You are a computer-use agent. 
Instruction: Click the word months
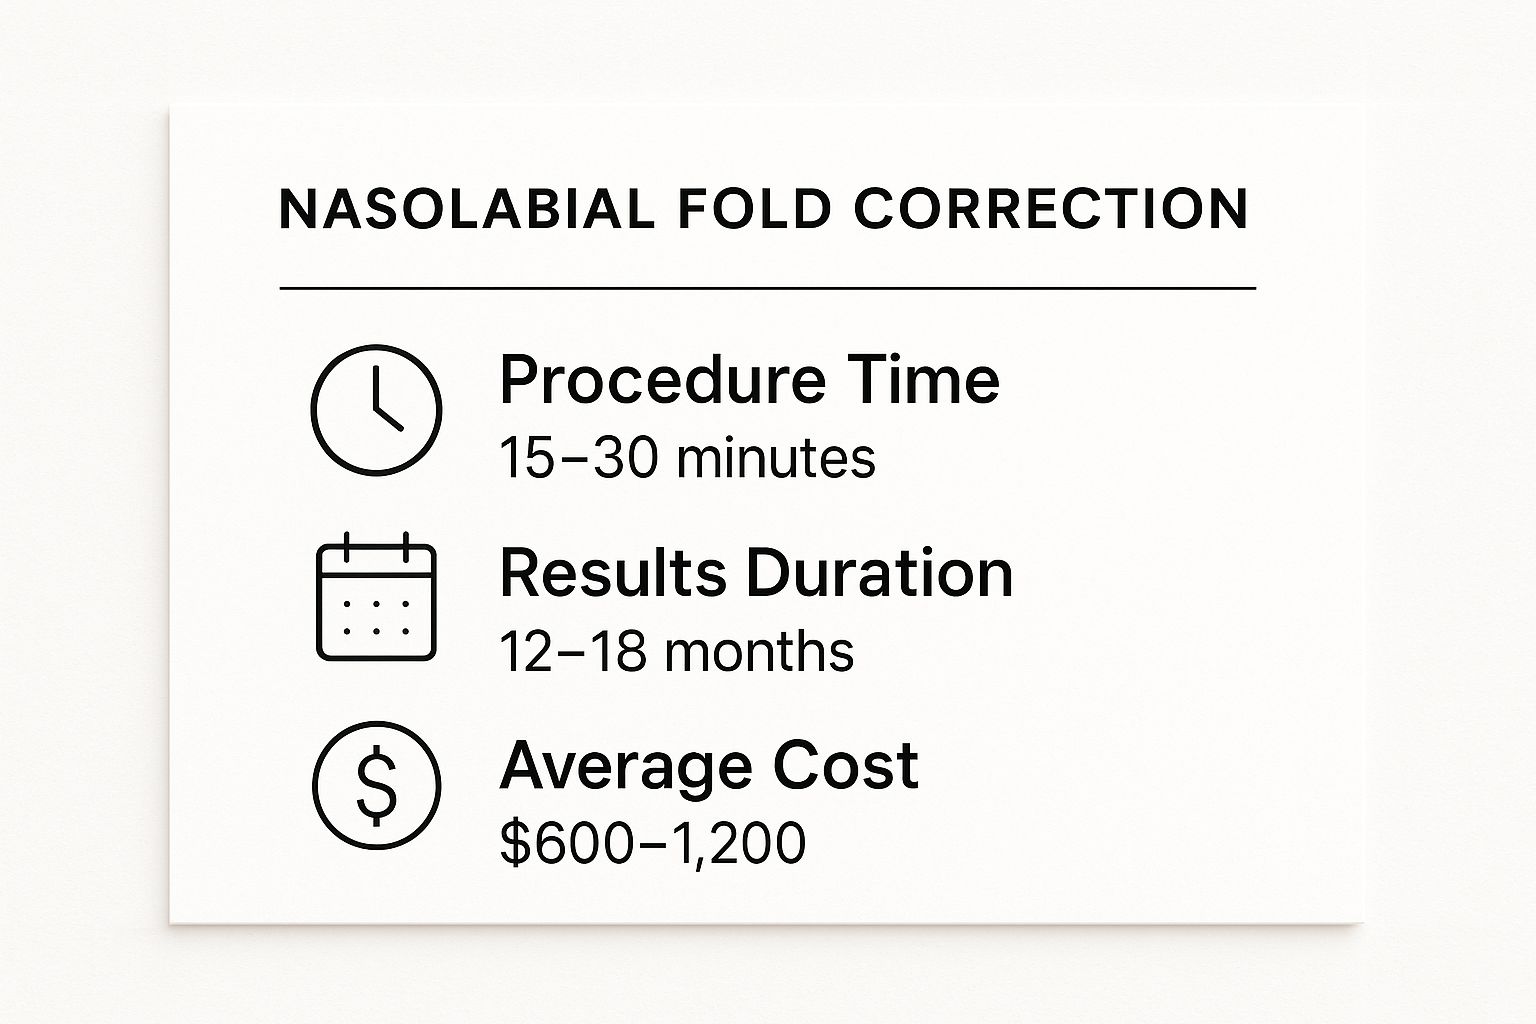[x=759, y=652]
